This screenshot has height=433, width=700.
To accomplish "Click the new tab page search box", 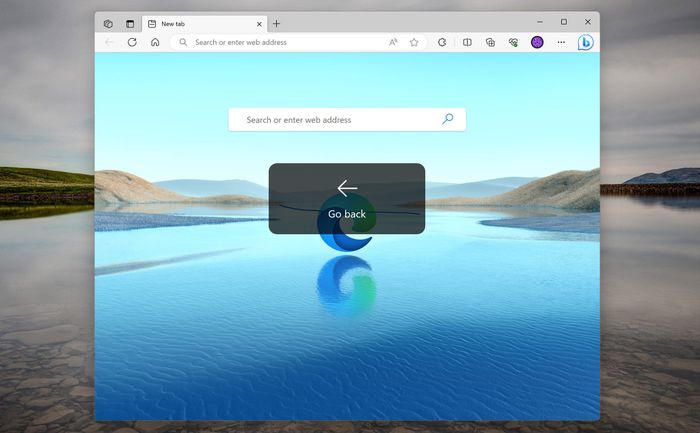I will [x=347, y=120].
